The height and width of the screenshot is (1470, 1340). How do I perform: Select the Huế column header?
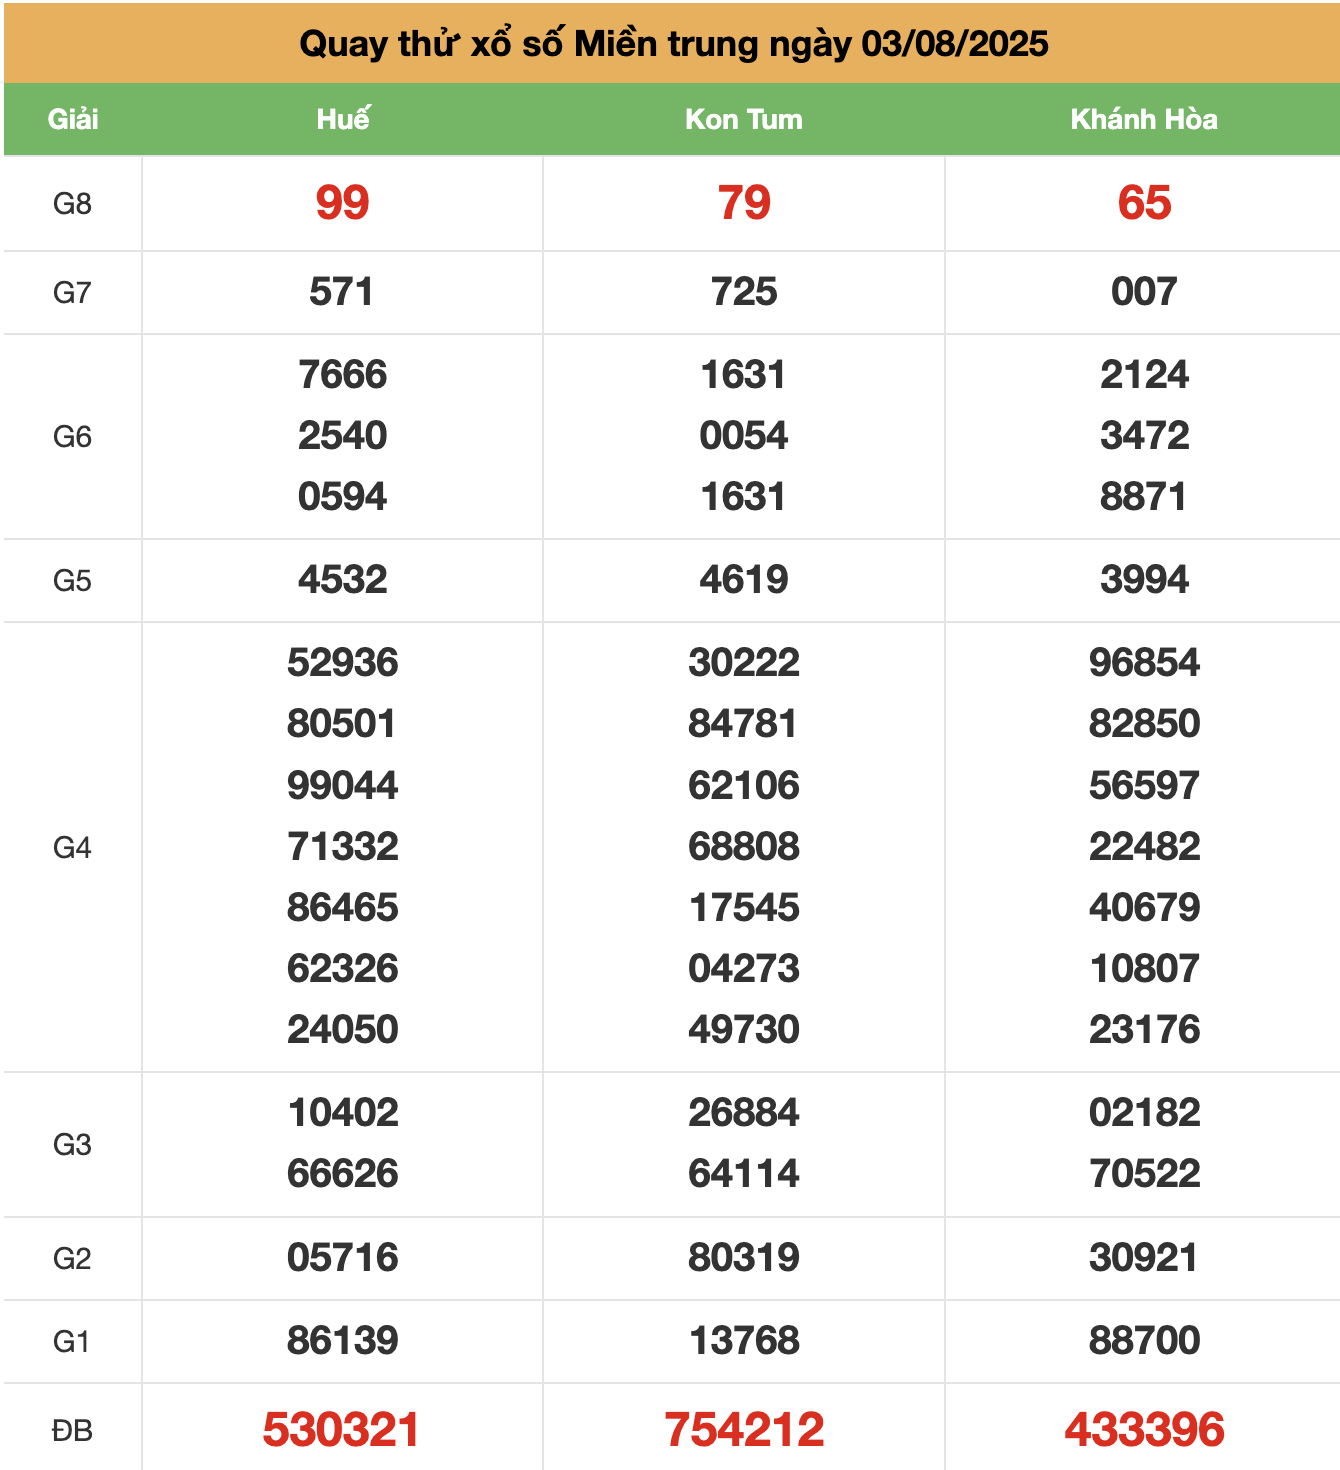click(x=342, y=119)
